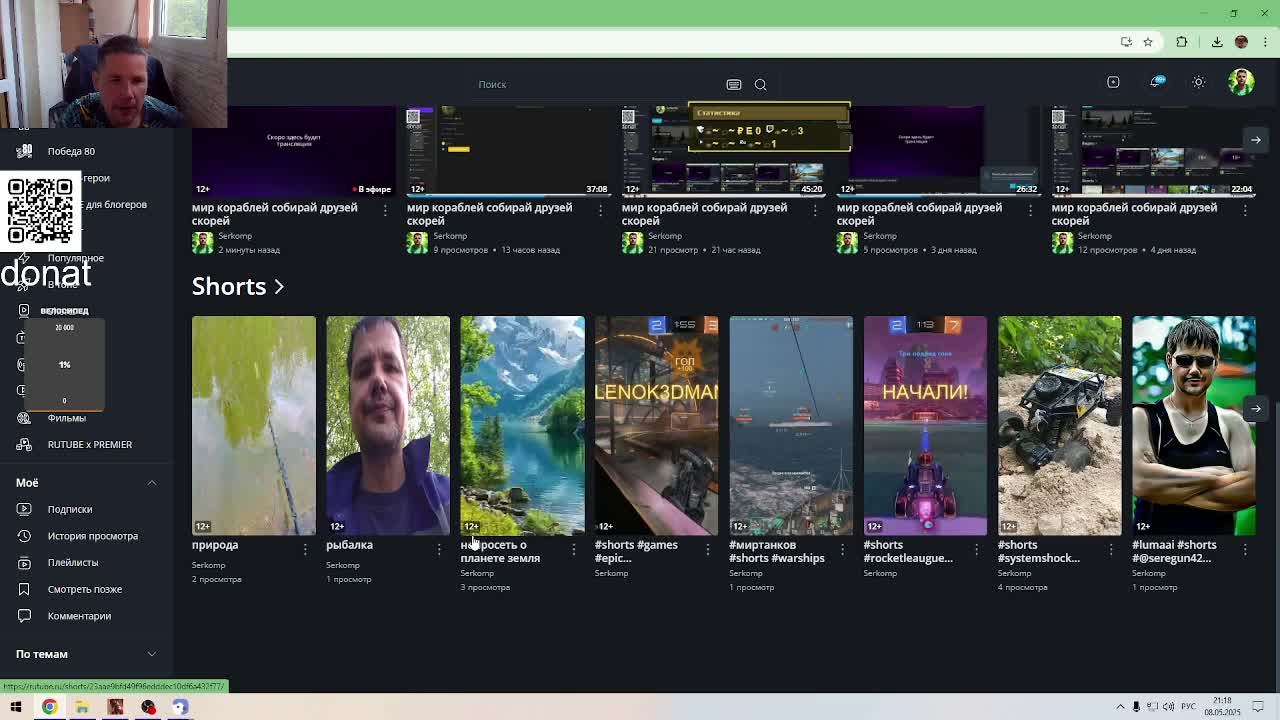Screen dimensions: 1280x720
Task: Open the Windows Start menu
Action: click(16, 707)
